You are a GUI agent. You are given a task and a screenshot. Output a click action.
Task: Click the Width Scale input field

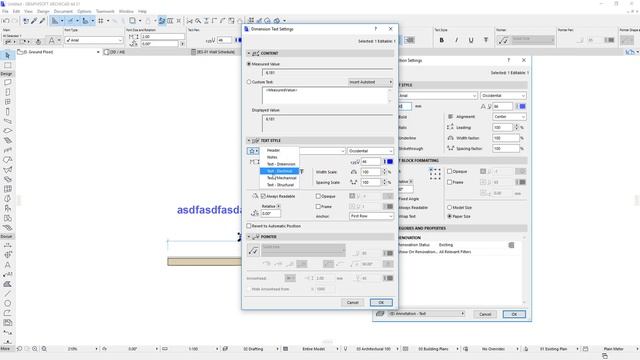(371, 172)
